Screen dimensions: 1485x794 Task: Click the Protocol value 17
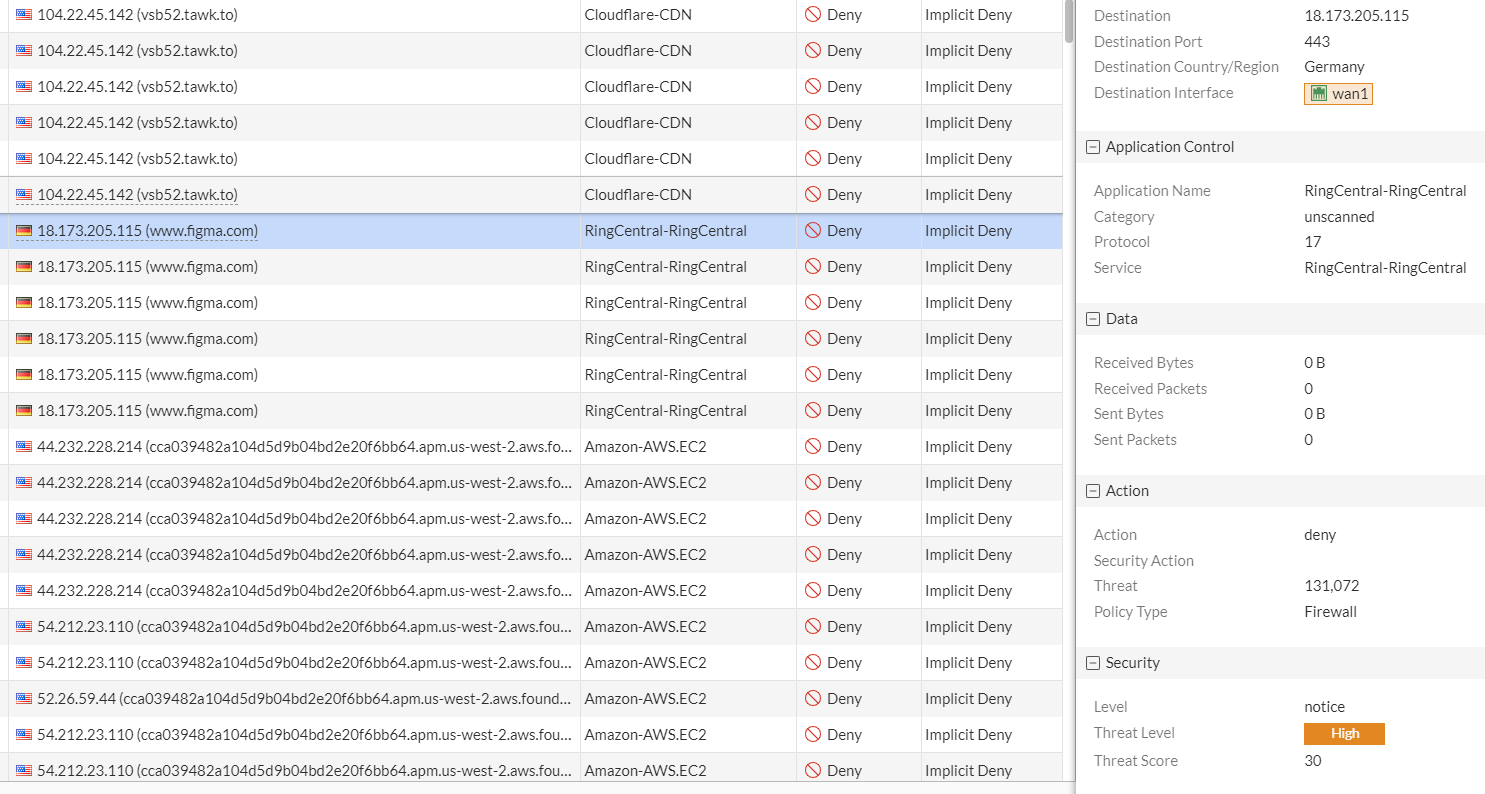pyautogui.click(x=1313, y=242)
